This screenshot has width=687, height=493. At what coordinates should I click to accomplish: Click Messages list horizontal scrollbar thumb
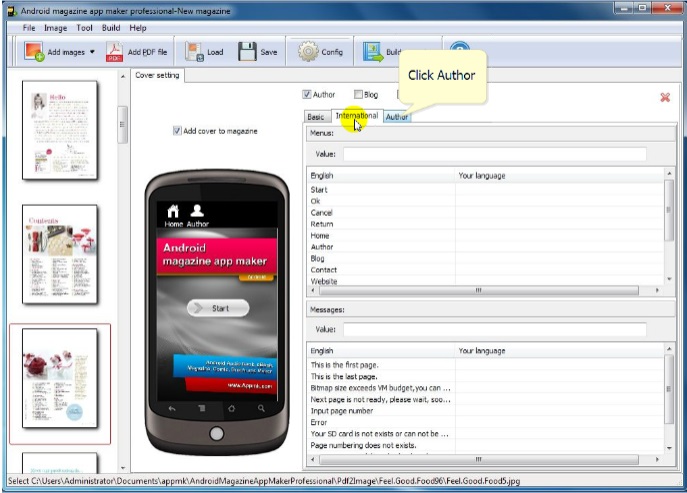pyautogui.click(x=478, y=459)
